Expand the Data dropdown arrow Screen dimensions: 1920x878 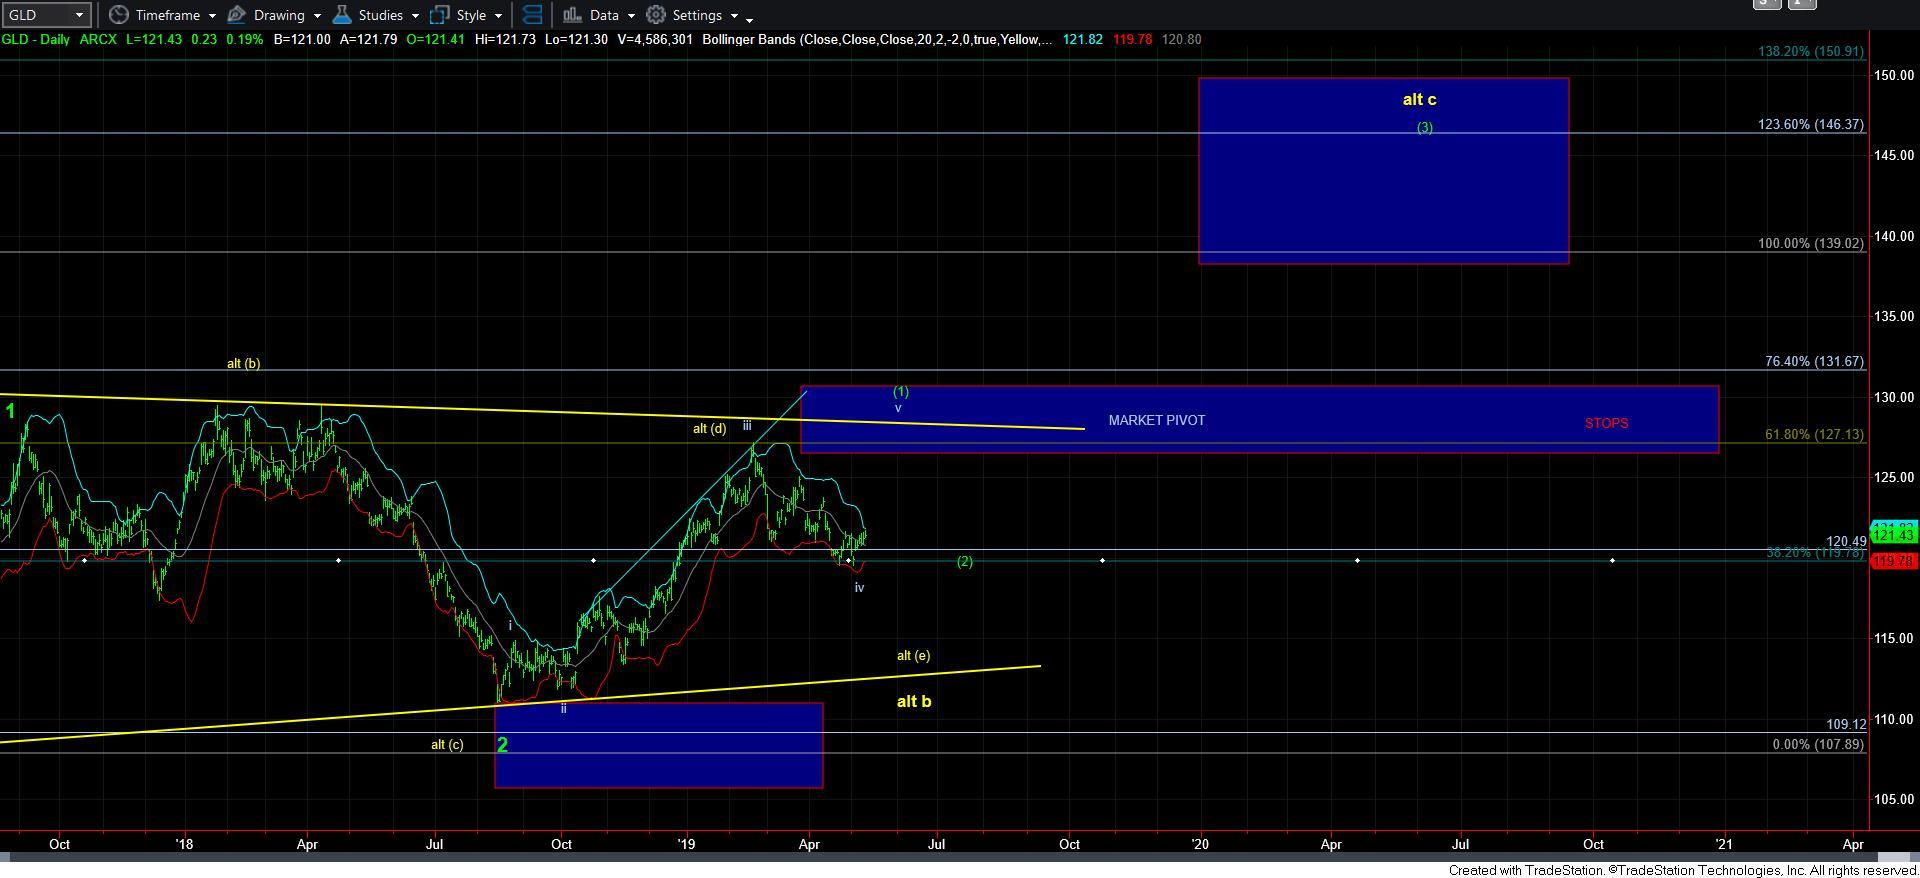point(631,16)
